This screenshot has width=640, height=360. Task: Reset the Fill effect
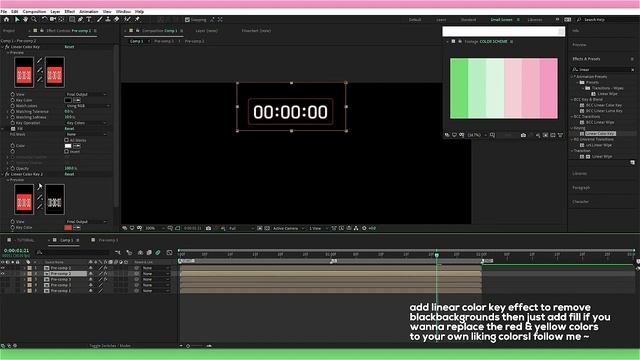(69, 129)
